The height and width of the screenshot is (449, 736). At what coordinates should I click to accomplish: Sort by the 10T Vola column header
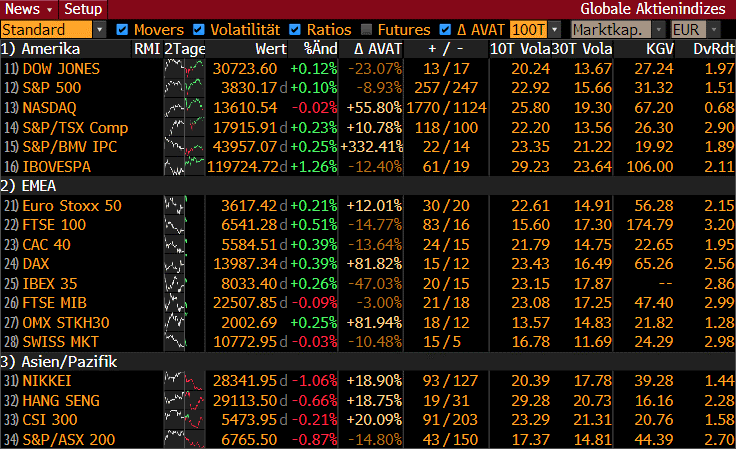click(x=520, y=49)
